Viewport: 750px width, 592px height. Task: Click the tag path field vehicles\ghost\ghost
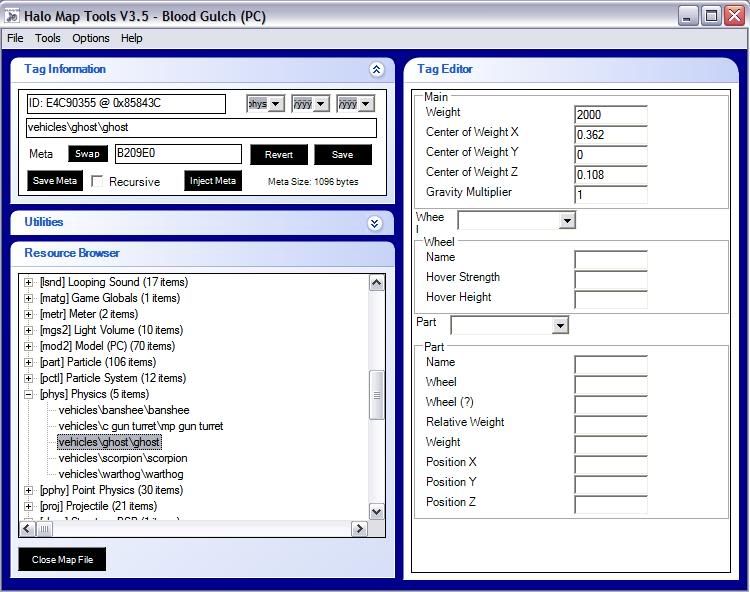click(201, 128)
